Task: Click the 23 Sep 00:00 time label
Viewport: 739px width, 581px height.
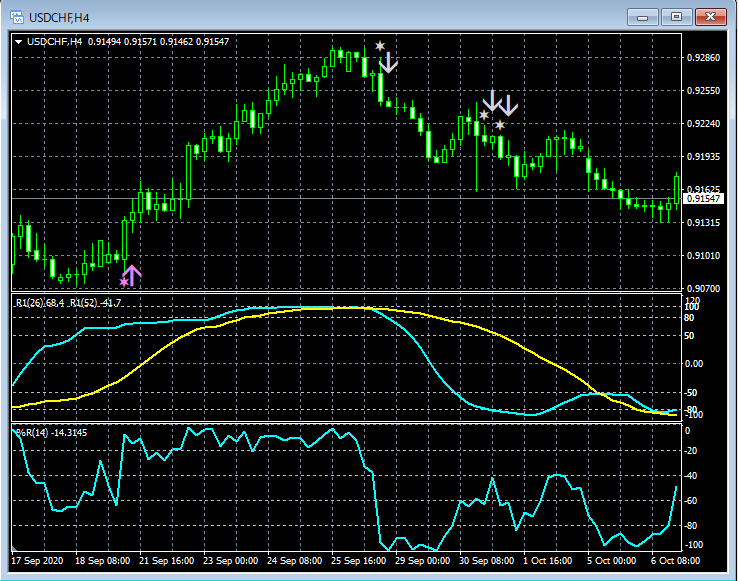Action: pyautogui.click(x=230, y=561)
